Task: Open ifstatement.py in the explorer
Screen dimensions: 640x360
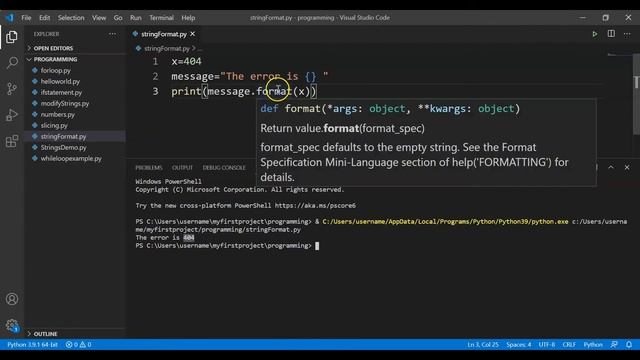Action: click(x=61, y=92)
